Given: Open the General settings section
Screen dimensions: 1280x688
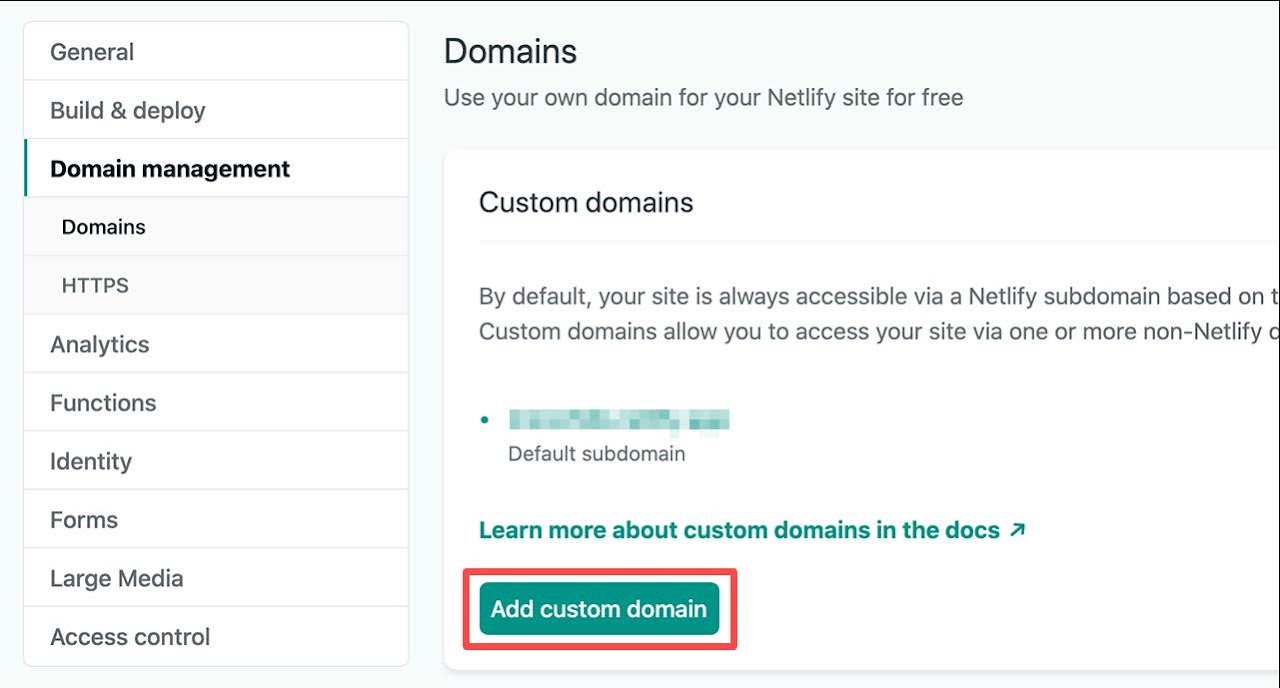Looking at the screenshot, I should pyautogui.click(x=216, y=52).
